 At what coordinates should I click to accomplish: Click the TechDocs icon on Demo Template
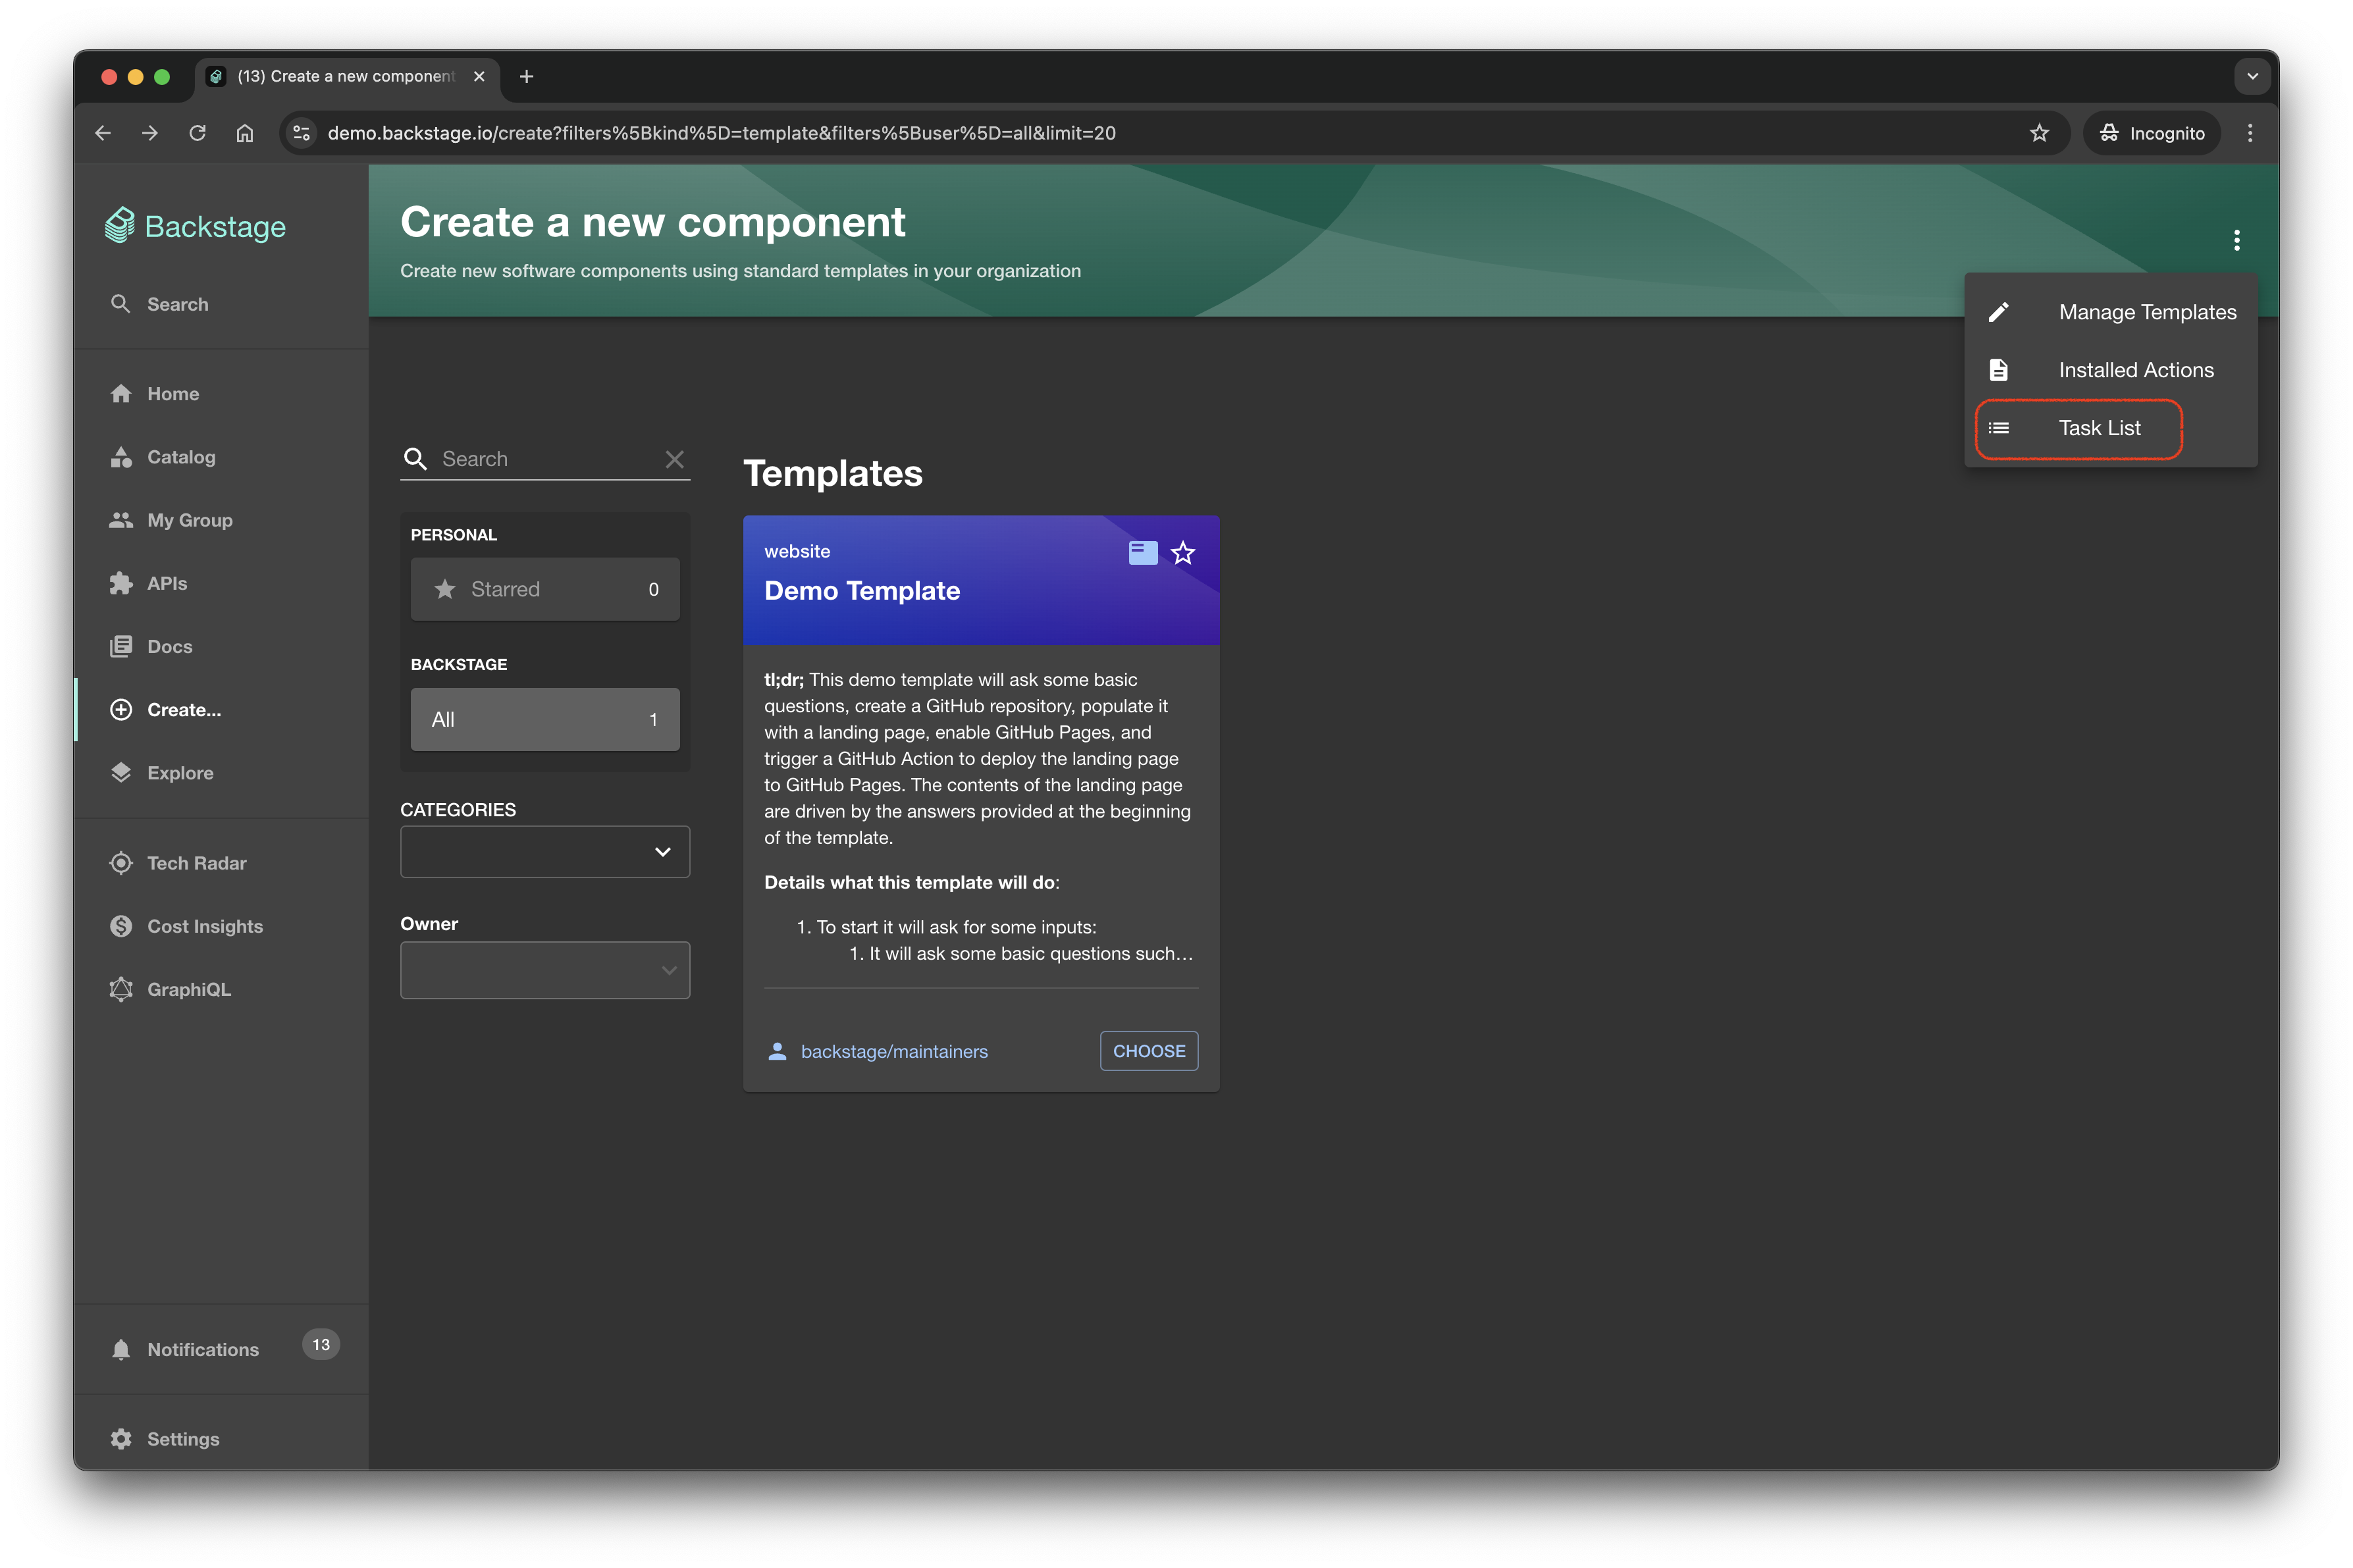tap(1142, 553)
